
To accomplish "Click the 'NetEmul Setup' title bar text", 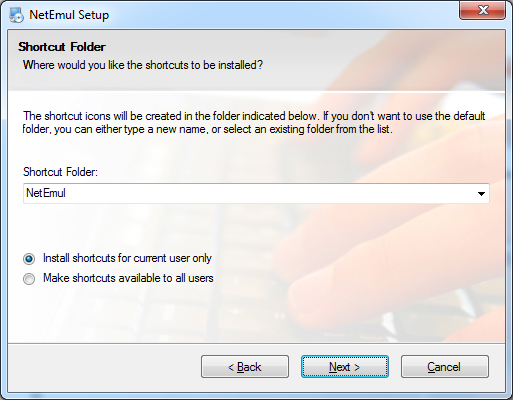I will pos(69,15).
